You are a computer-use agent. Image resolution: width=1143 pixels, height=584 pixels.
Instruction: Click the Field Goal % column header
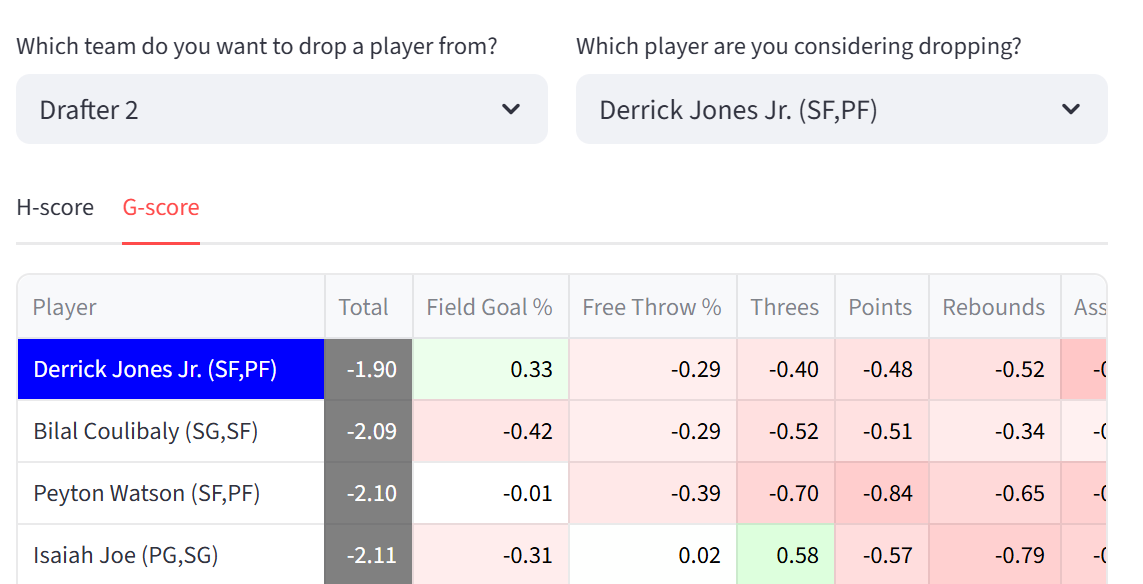pos(489,307)
